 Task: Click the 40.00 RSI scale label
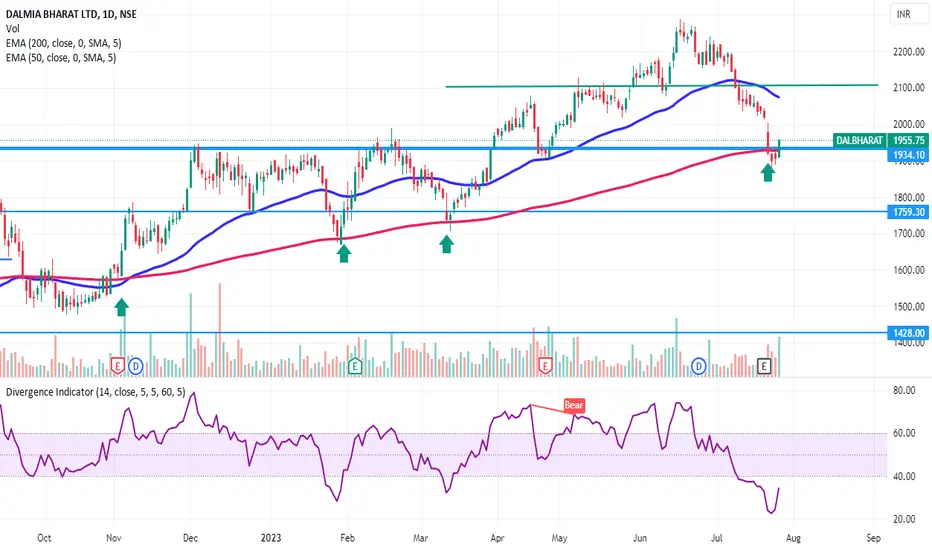[903, 476]
